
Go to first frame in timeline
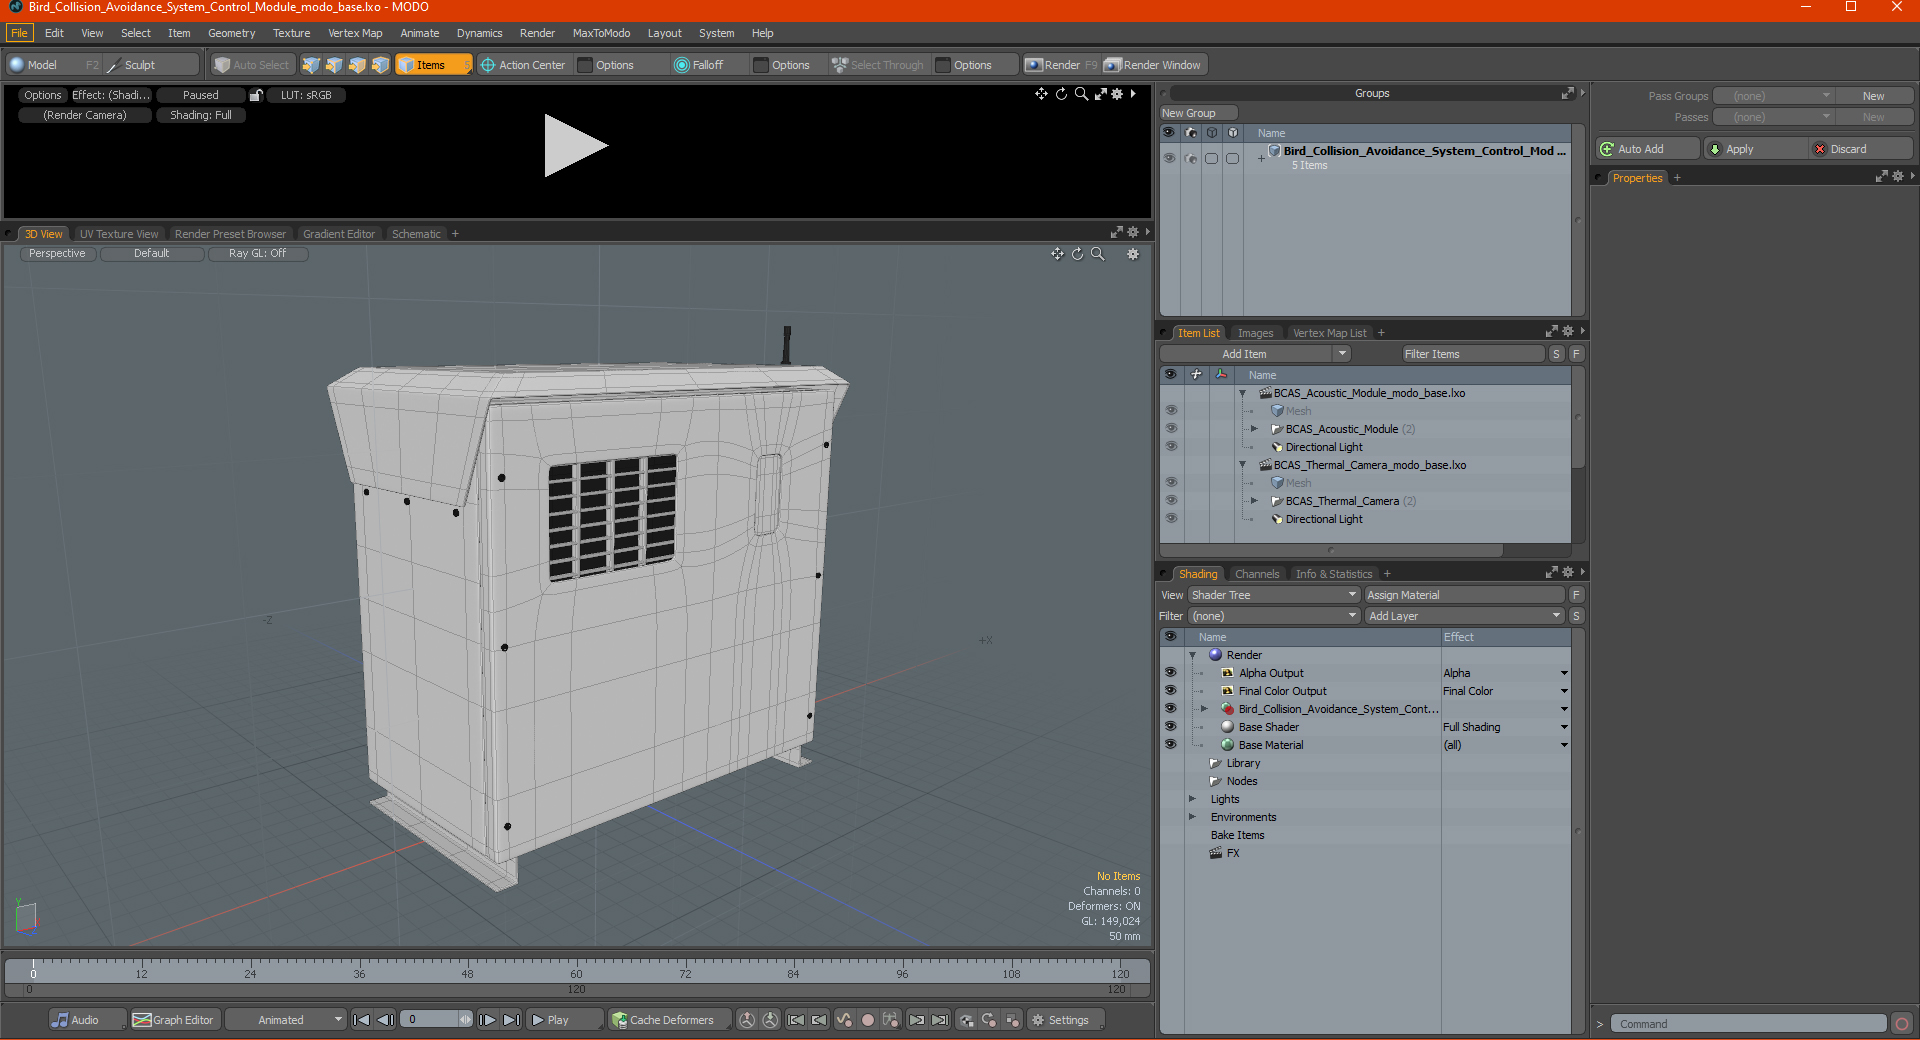tap(362, 1020)
